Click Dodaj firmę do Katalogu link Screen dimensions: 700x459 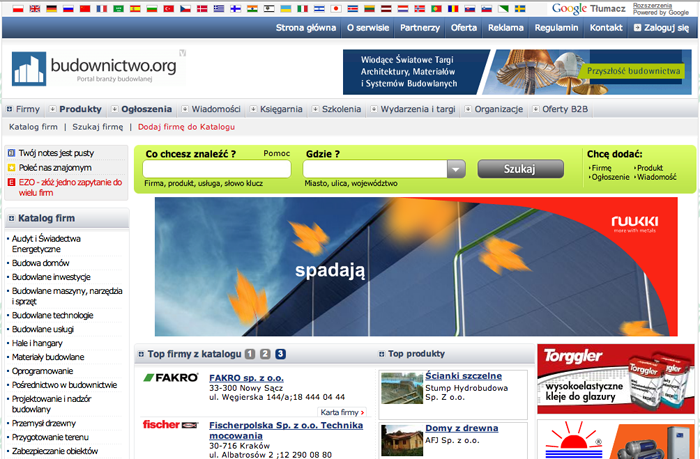point(186,127)
